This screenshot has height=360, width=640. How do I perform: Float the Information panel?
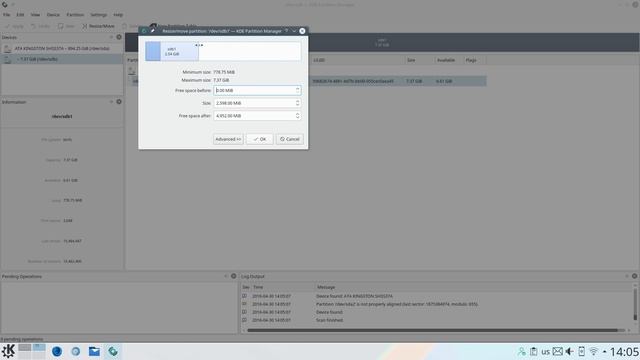(111, 102)
